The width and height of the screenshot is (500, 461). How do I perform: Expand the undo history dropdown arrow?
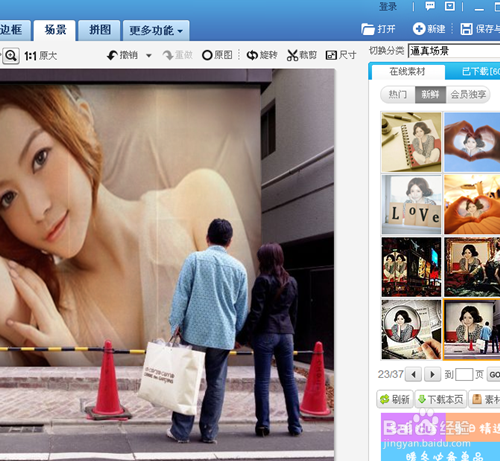point(149,56)
